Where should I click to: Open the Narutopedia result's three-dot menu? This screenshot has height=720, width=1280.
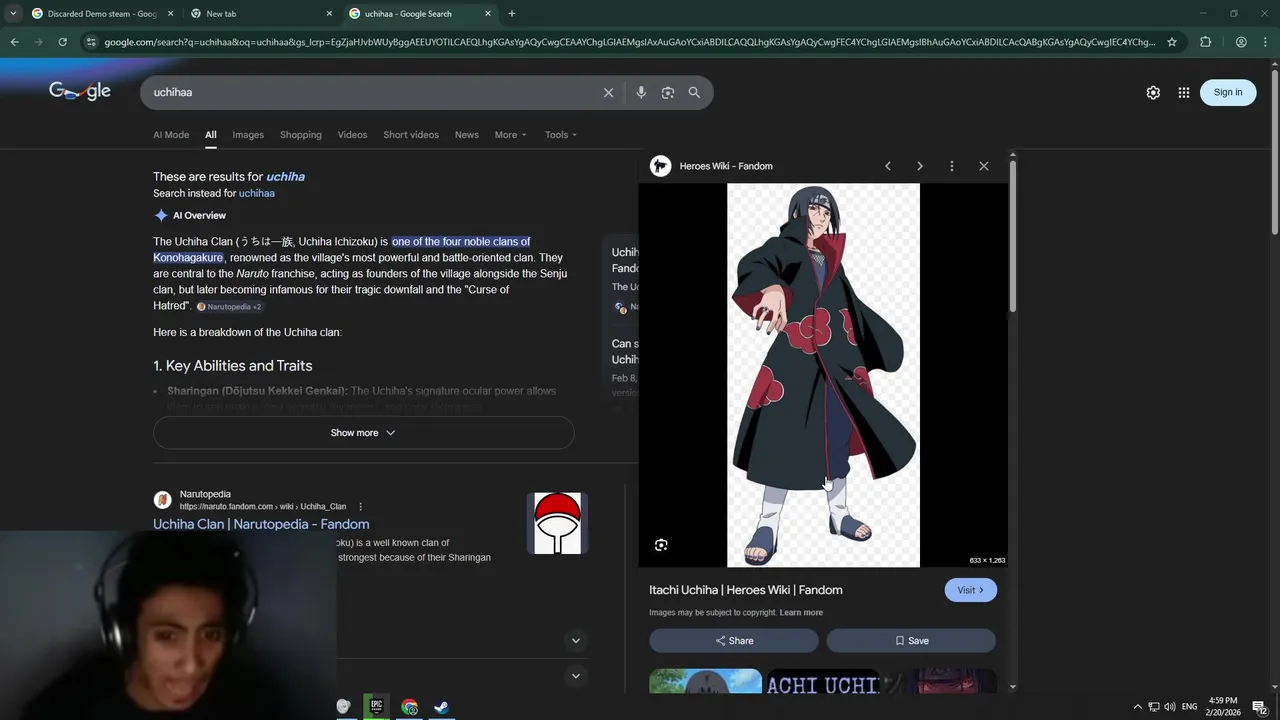click(x=361, y=507)
